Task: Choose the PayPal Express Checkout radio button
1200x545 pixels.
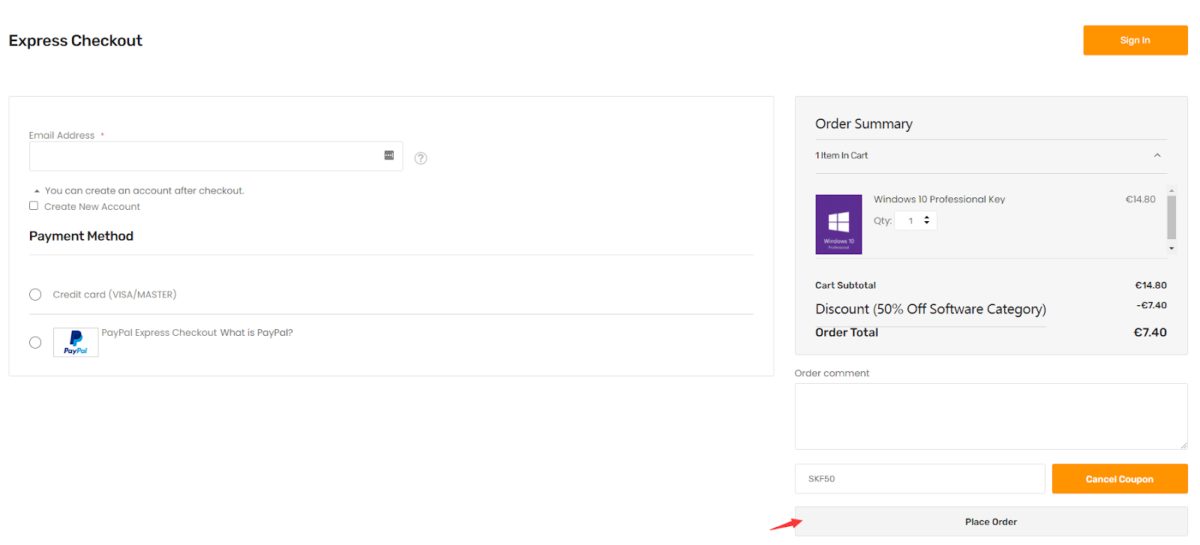Action: (x=35, y=342)
